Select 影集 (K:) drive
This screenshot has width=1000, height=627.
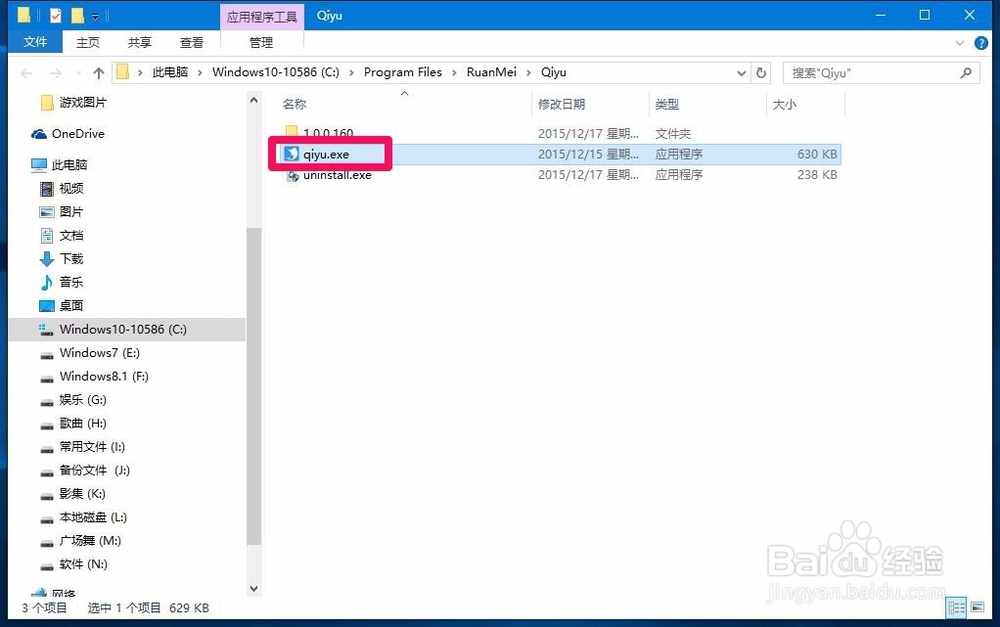tap(82, 494)
